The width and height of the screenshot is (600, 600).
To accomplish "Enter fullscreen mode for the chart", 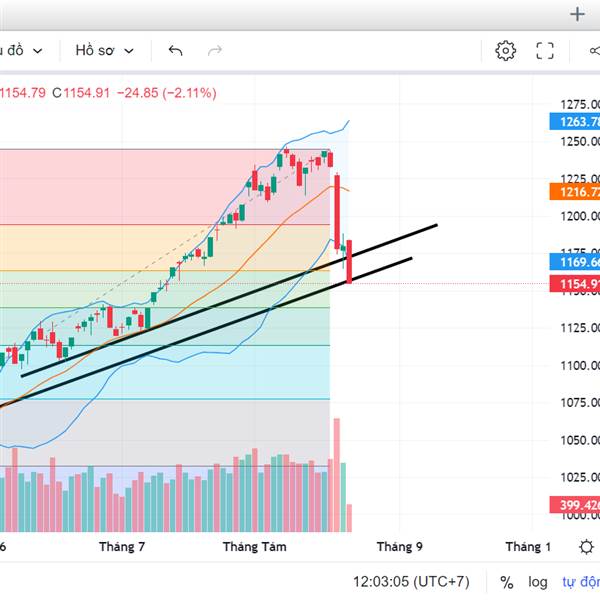I will 545,50.
